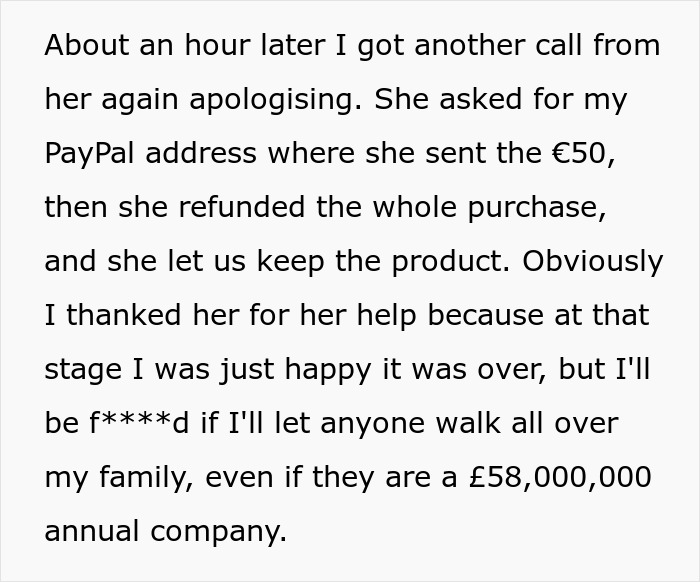
Task: Click the word "apologising"
Action: tap(272, 100)
